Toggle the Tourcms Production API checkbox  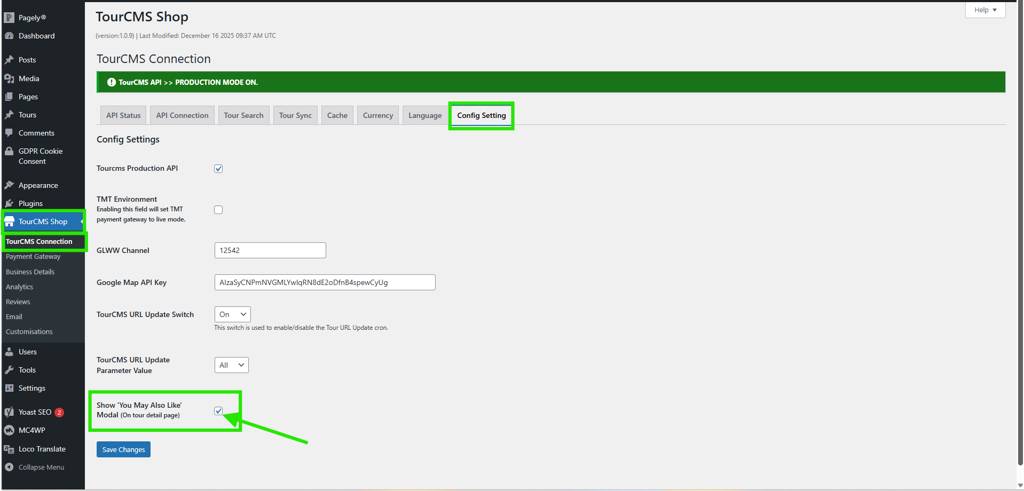[219, 168]
